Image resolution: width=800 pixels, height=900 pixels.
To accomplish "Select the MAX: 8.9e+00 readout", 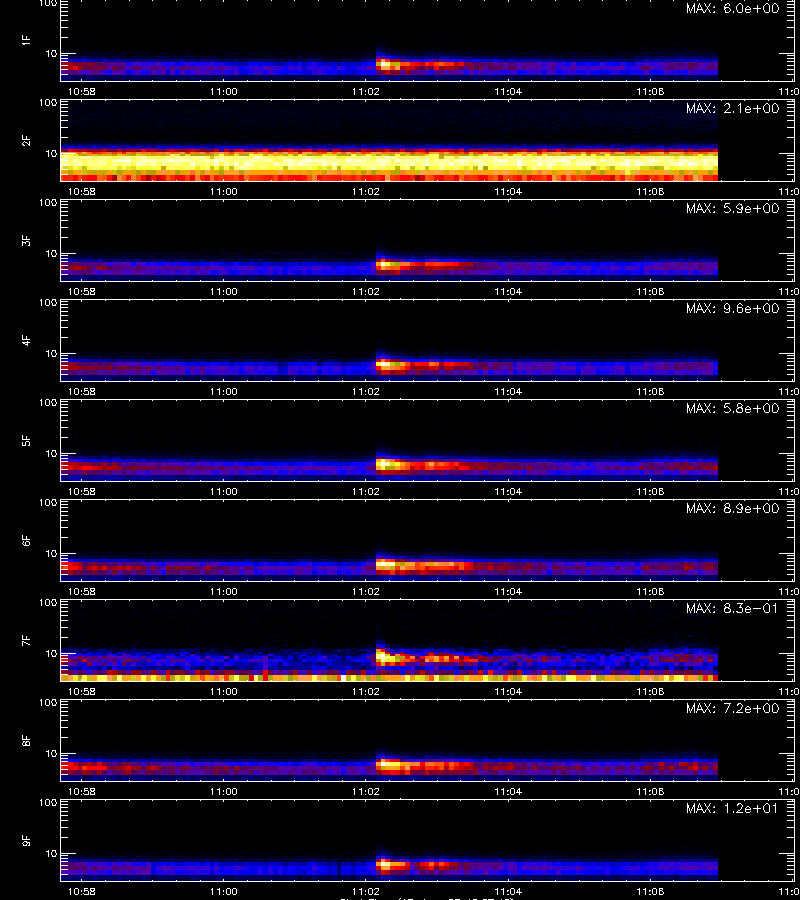I will point(733,509).
